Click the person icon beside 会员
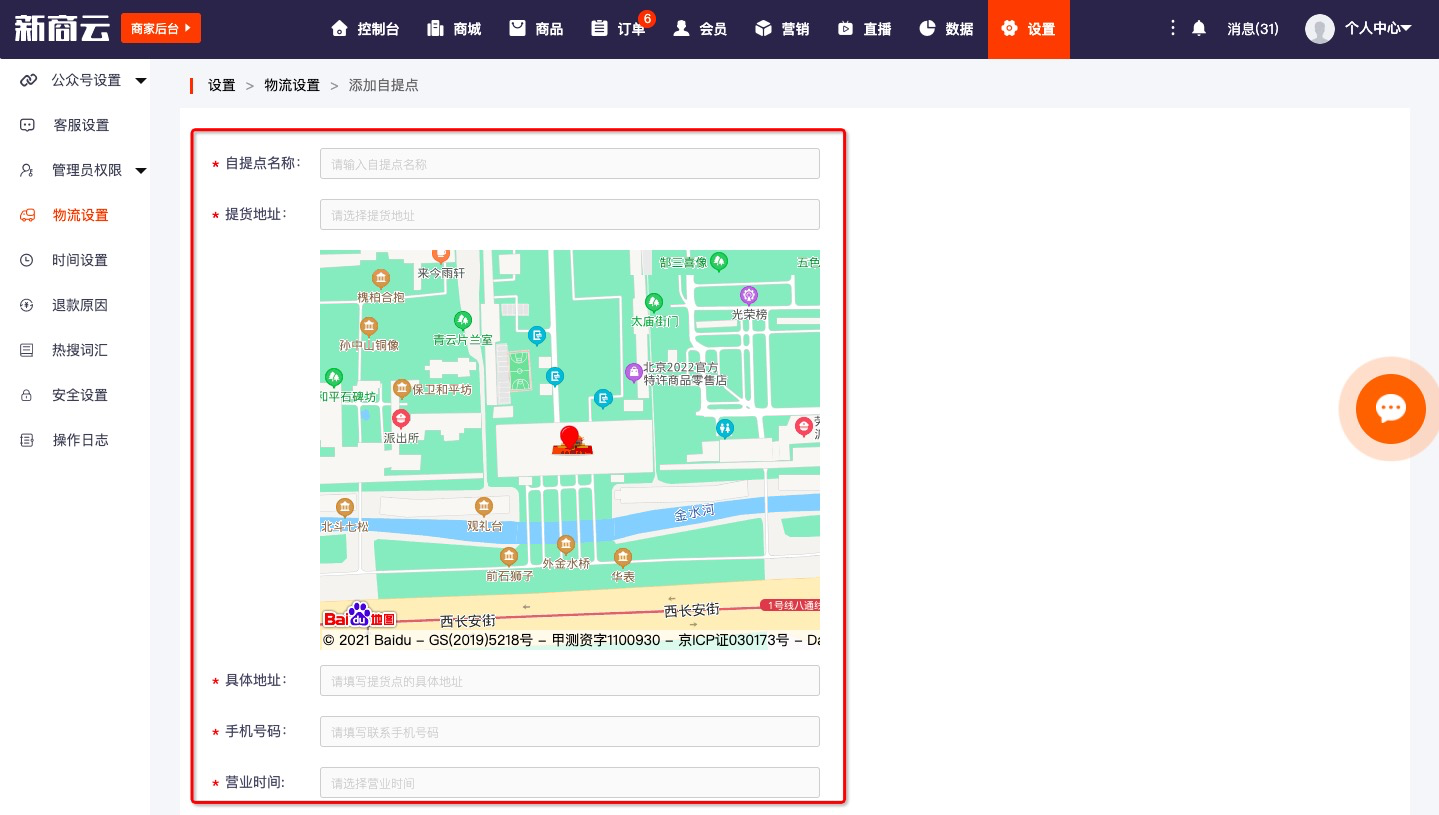 (x=681, y=28)
